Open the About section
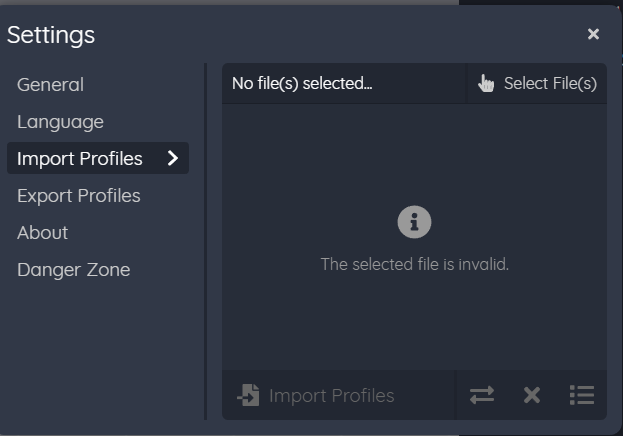623x436 pixels. pyautogui.click(x=43, y=233)
